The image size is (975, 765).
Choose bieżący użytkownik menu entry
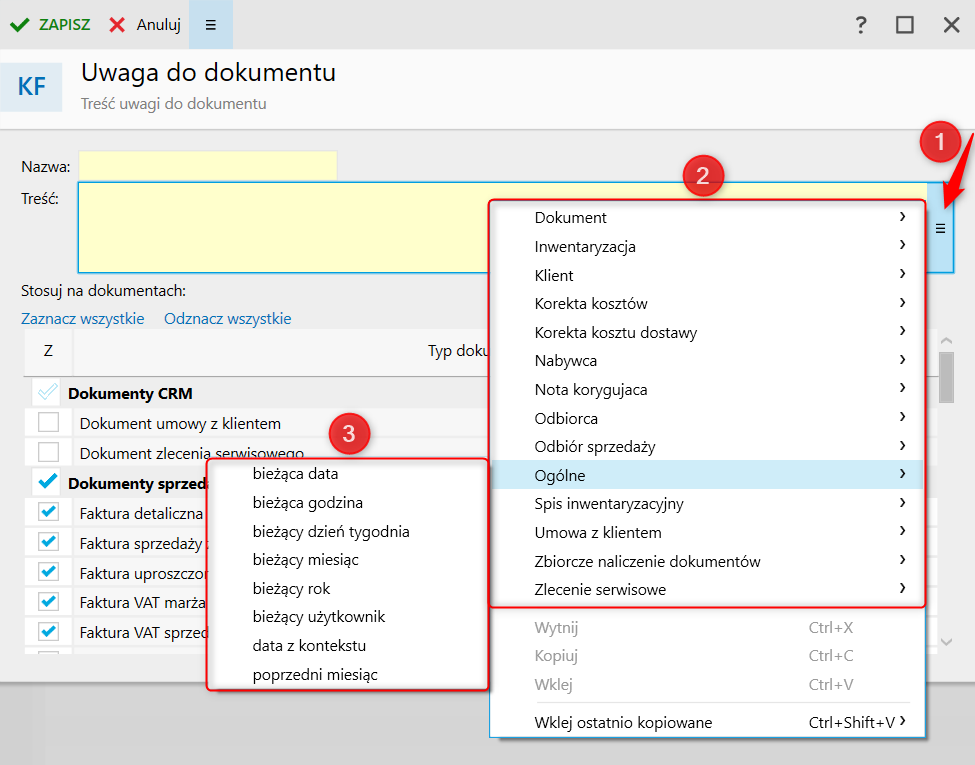318,617
